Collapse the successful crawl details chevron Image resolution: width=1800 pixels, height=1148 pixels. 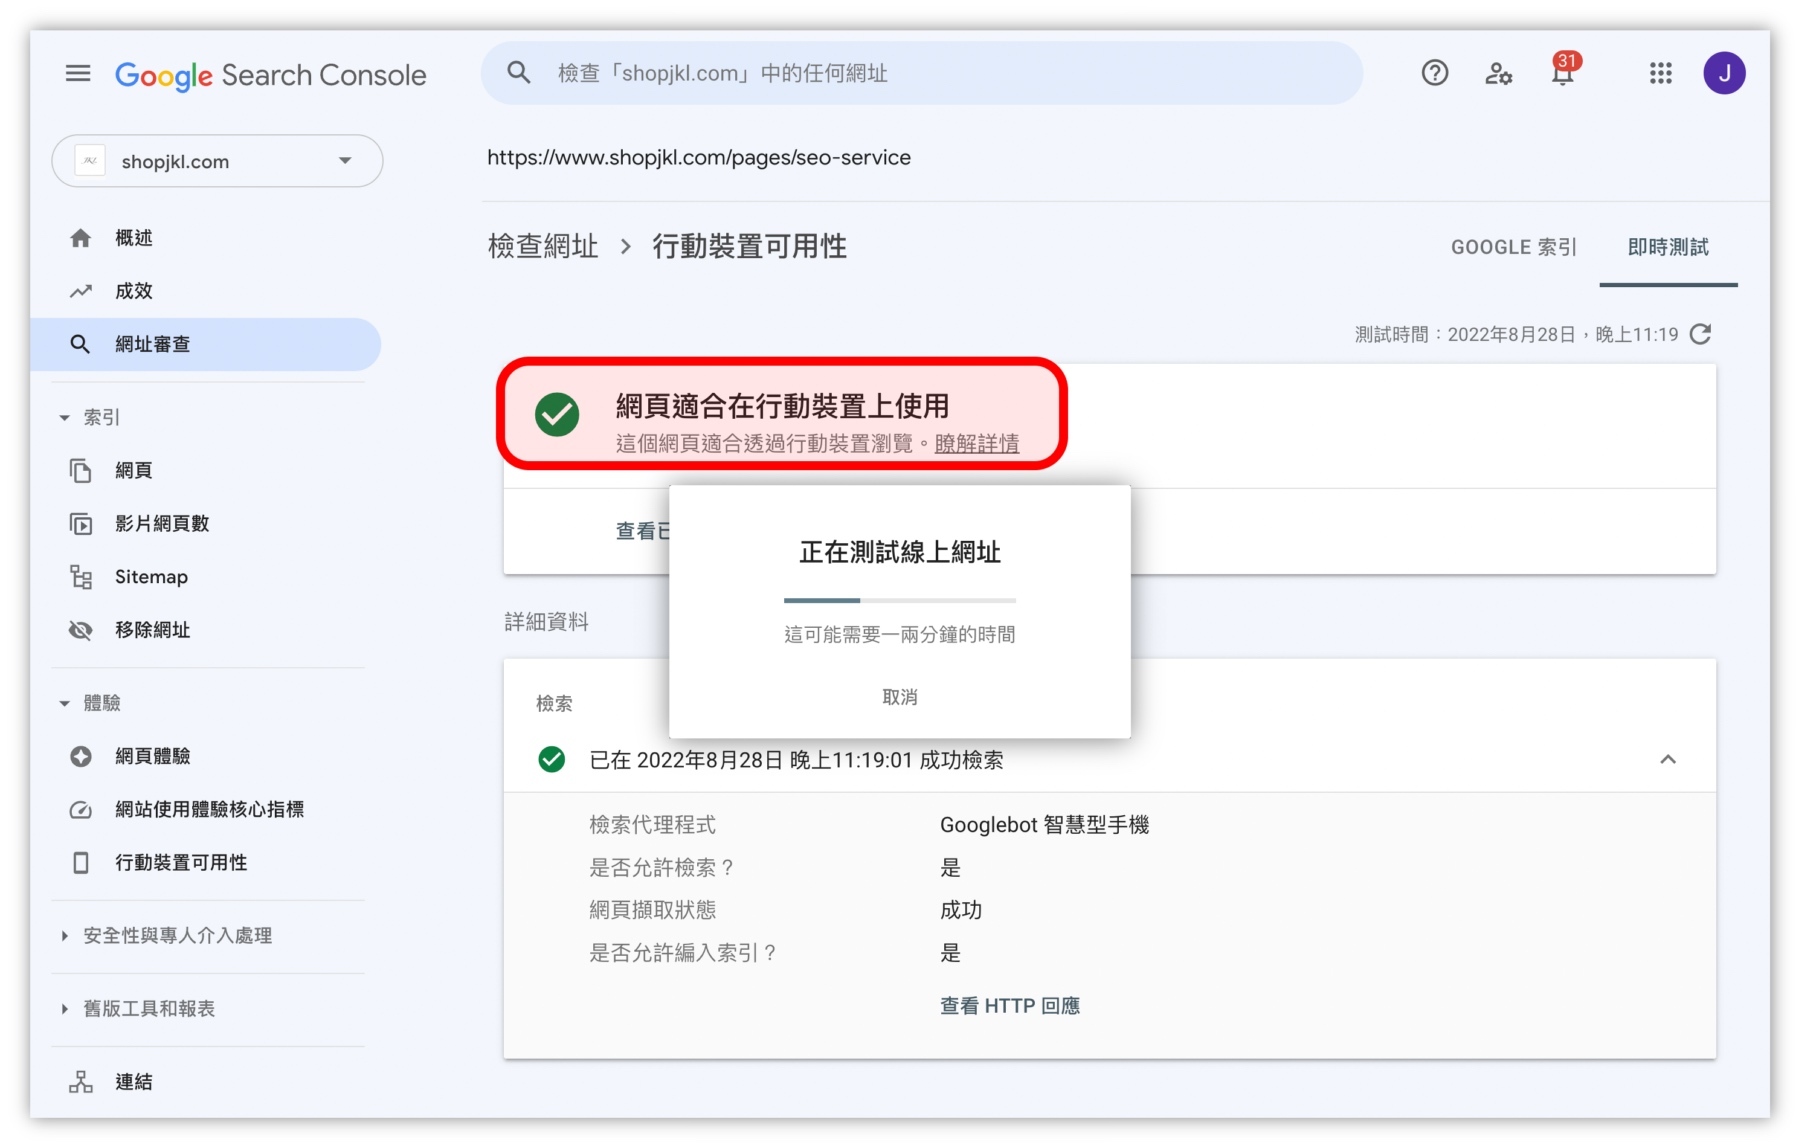click(1669, 760)
